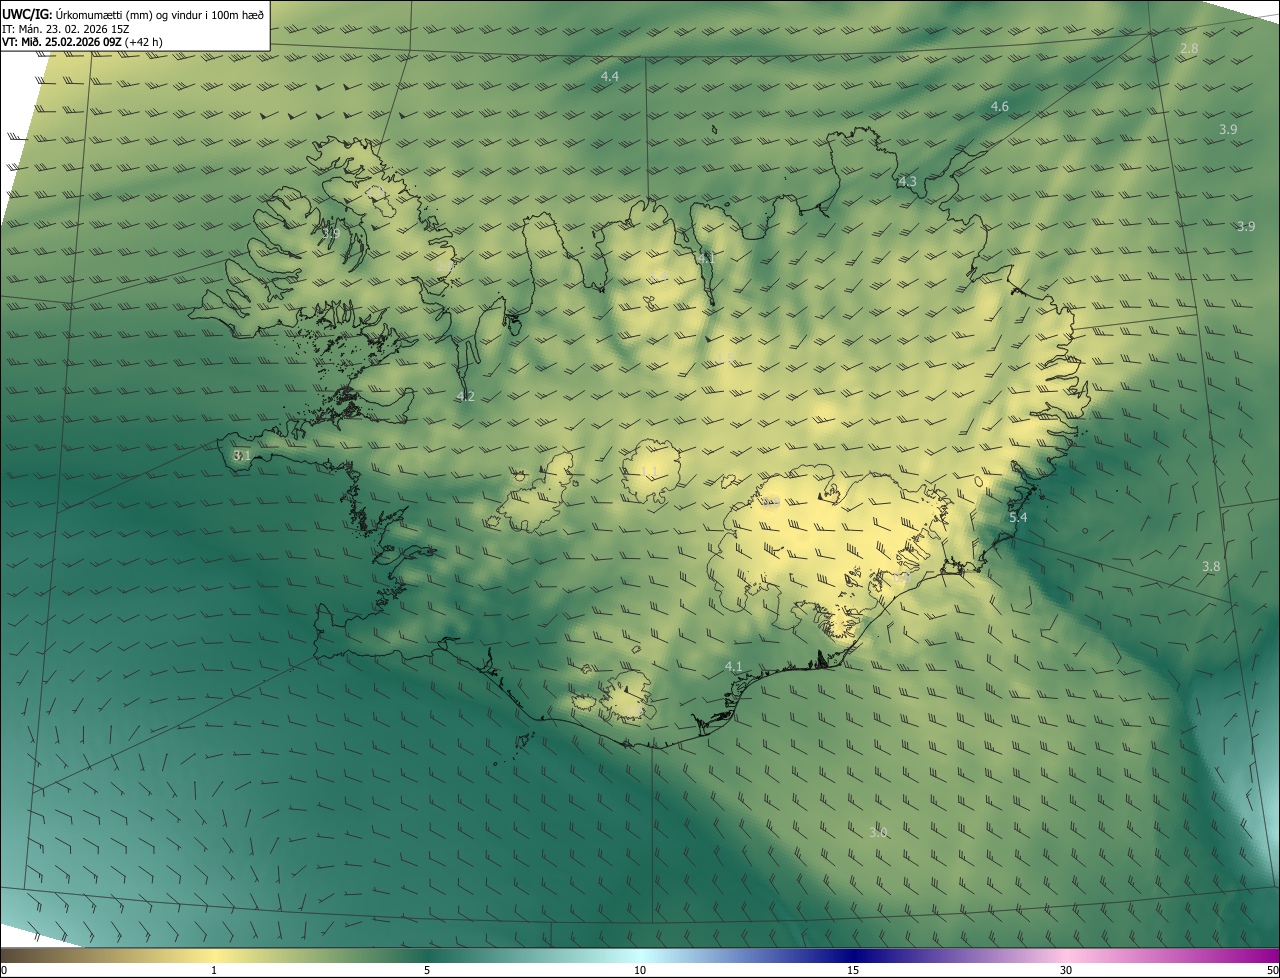This screenshot has width=1280, height=978.
Task: Click the "0" tick on the color scale
Action: click(4, 970)
